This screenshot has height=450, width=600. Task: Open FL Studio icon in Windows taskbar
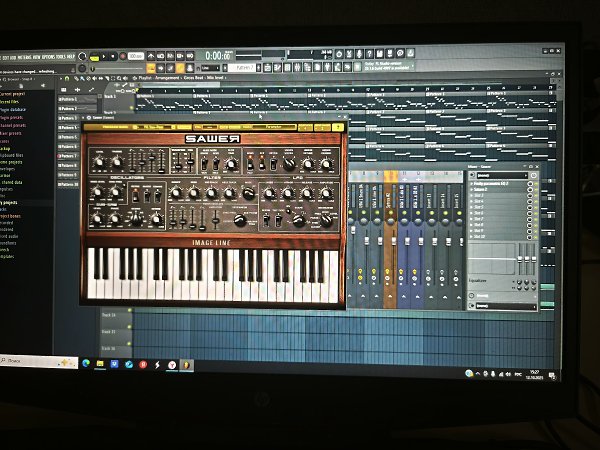point(186,366)
